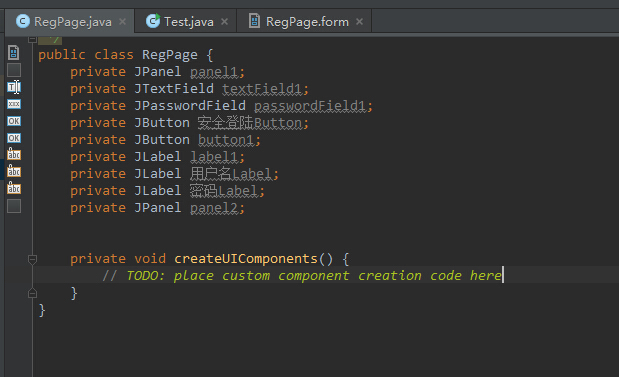Click the label gutter icon beside 密码Label

(14, 188)
